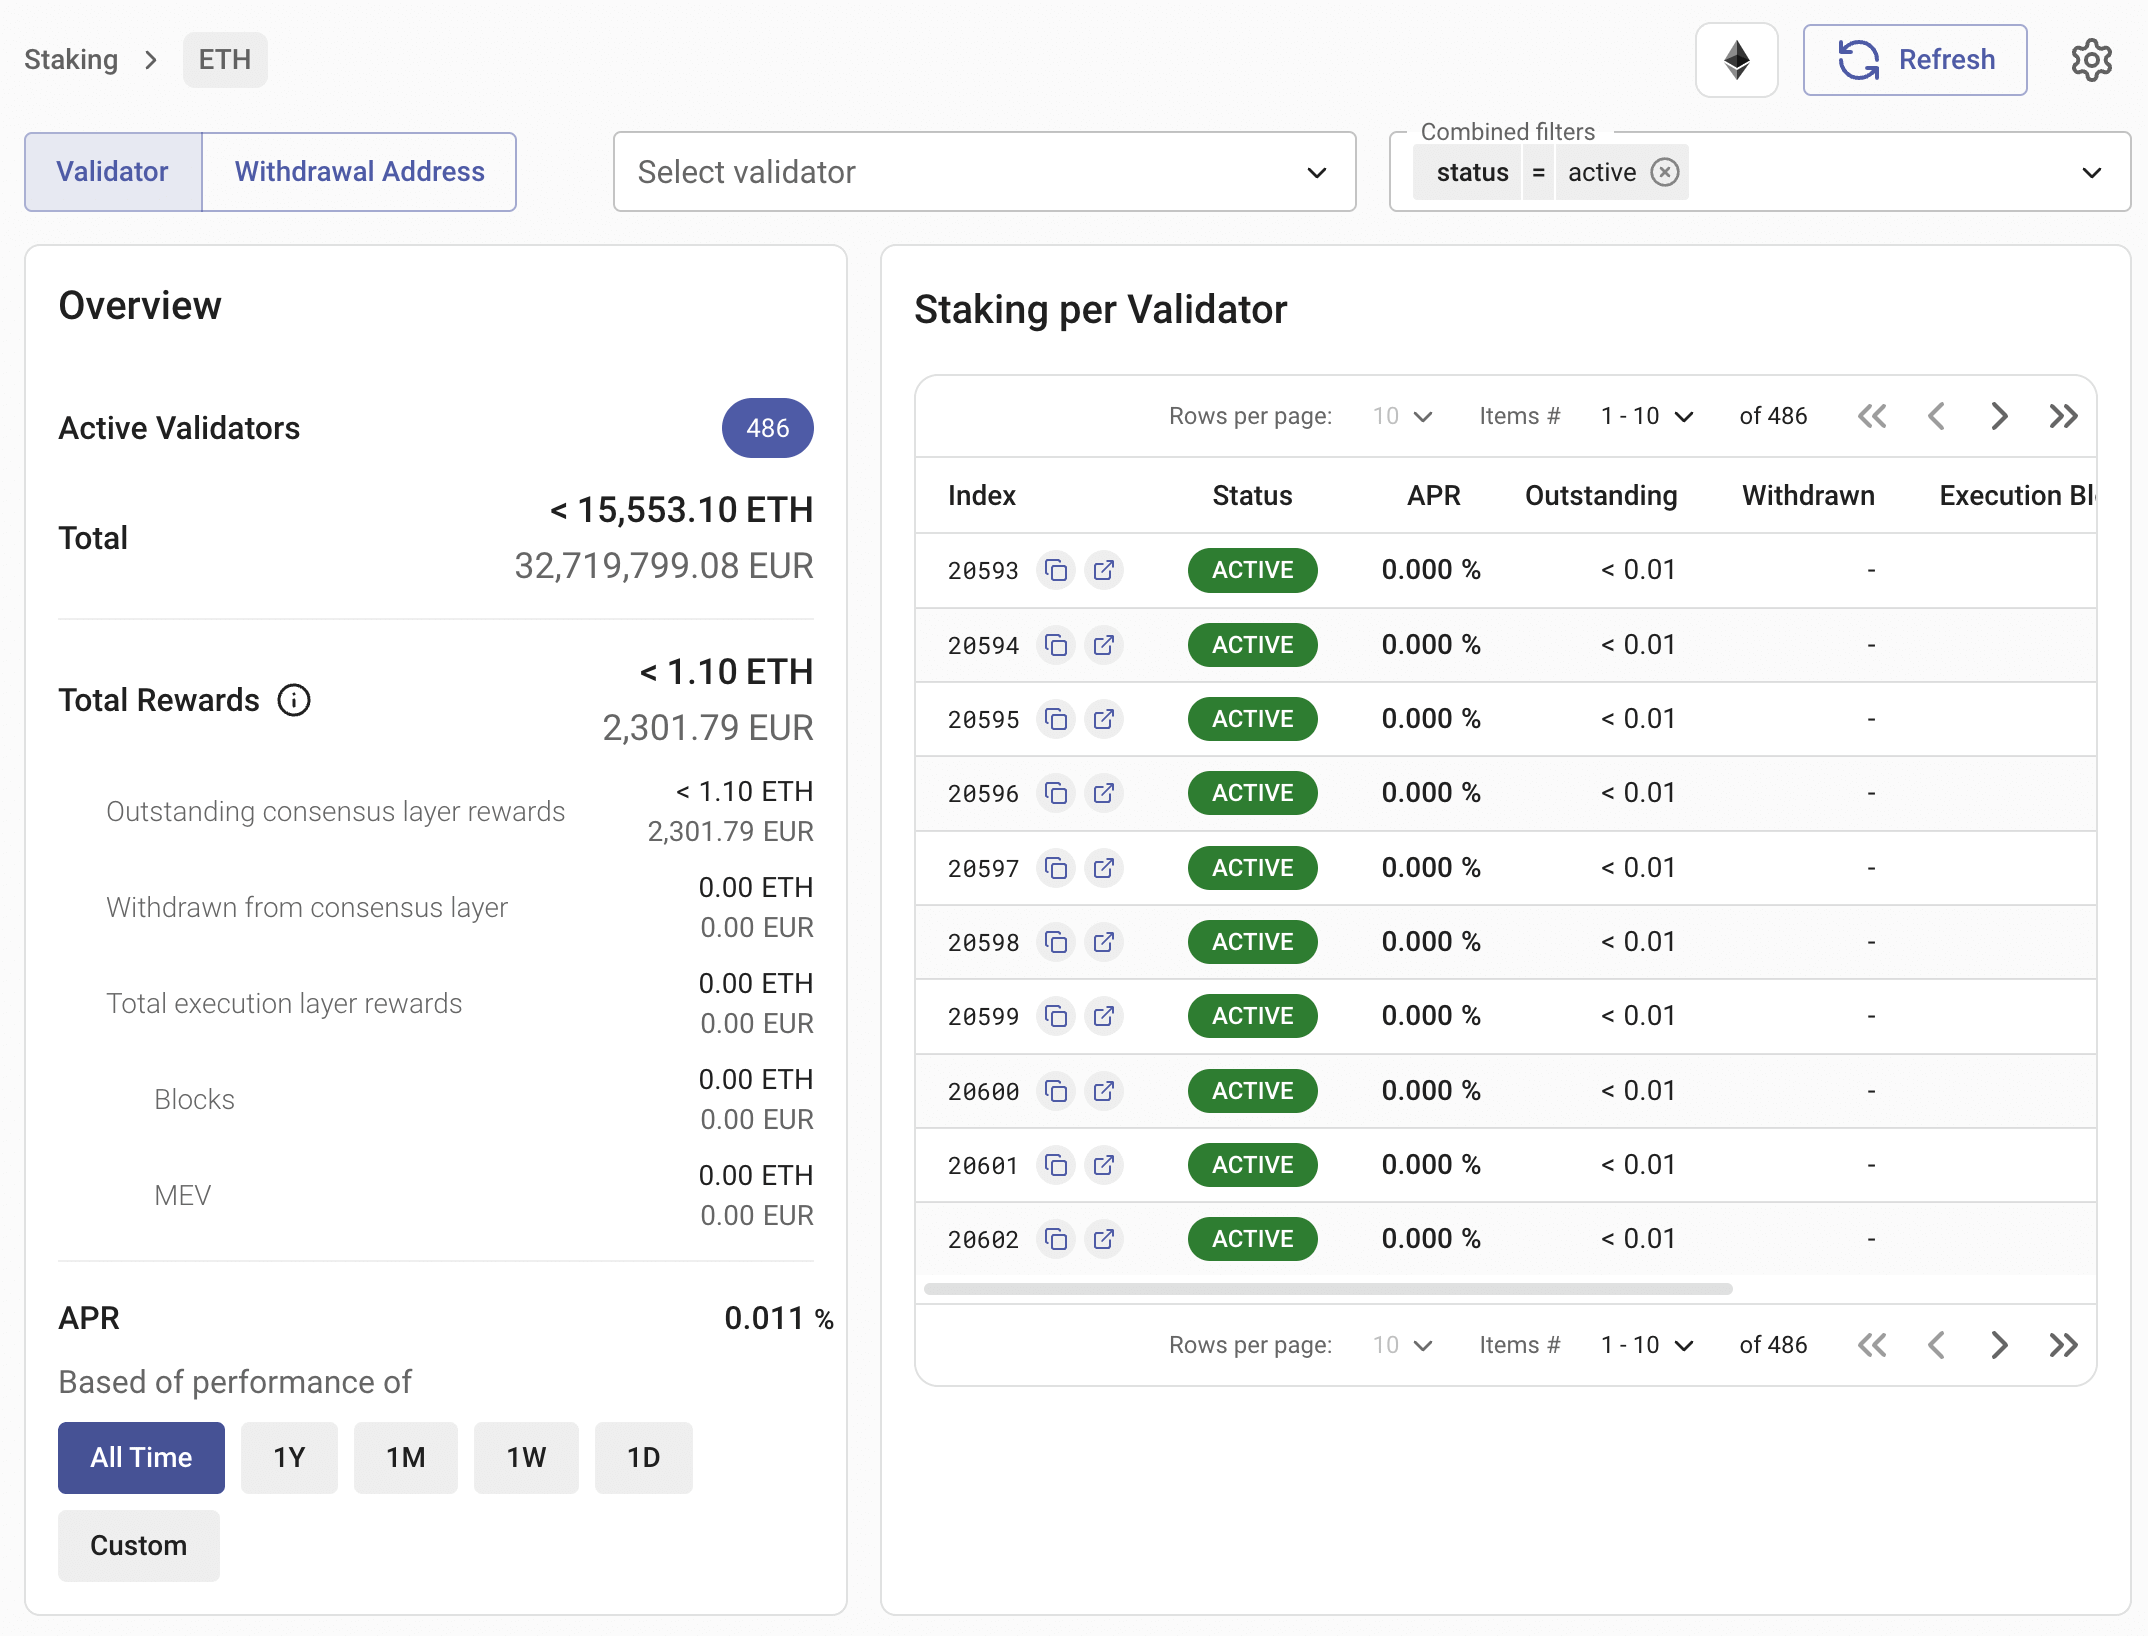Click the table horizontal scrollbar
2148x1636 pixels.
click(1328, 1289)
